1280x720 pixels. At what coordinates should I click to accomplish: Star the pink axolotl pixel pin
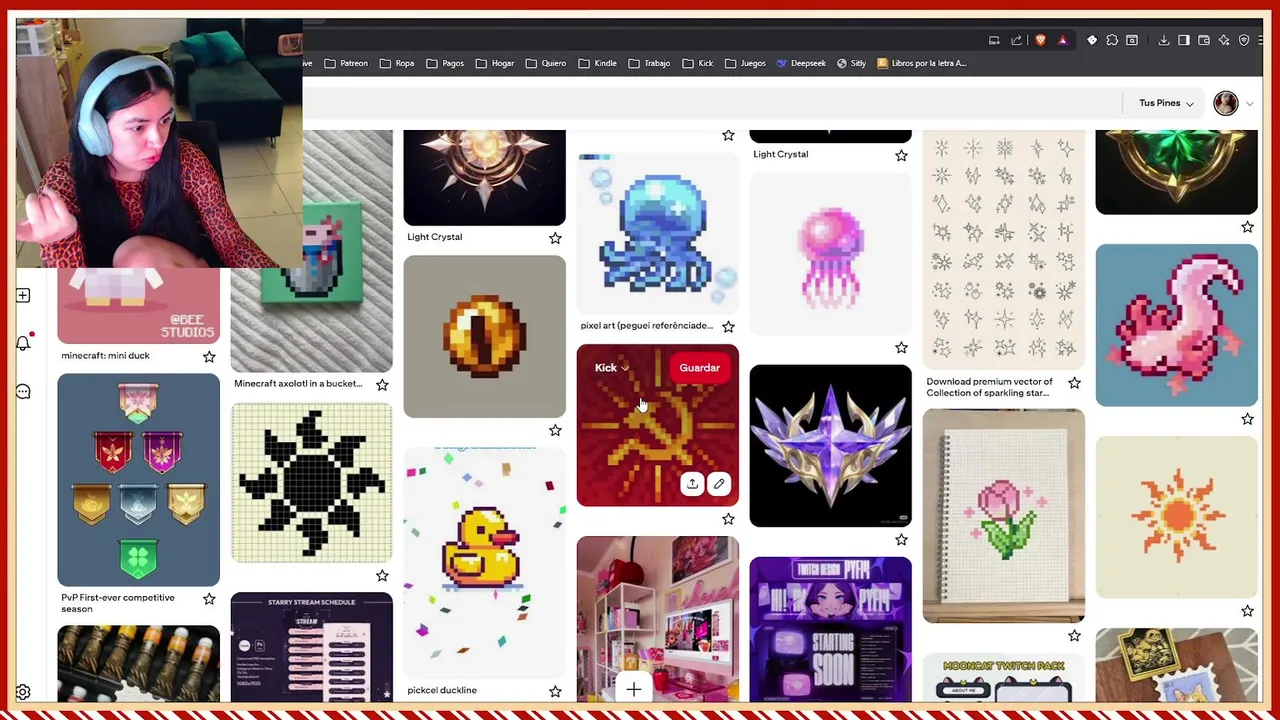1247,419
